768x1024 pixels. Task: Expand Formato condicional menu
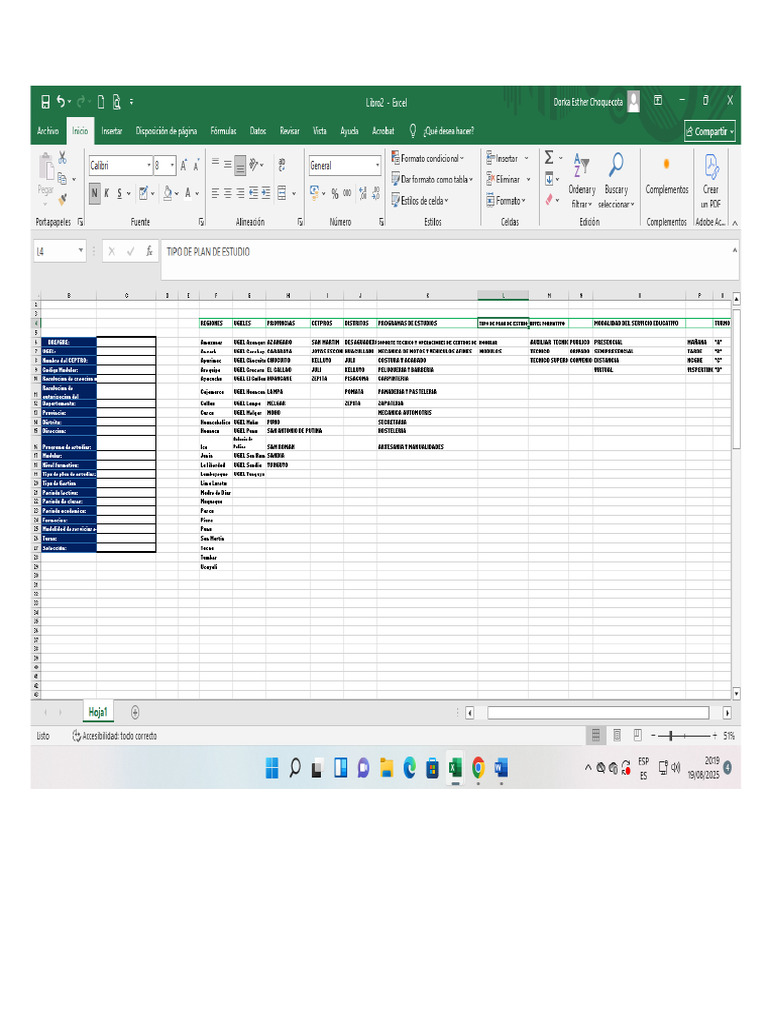pyautogui.click(x=428, y=158)
